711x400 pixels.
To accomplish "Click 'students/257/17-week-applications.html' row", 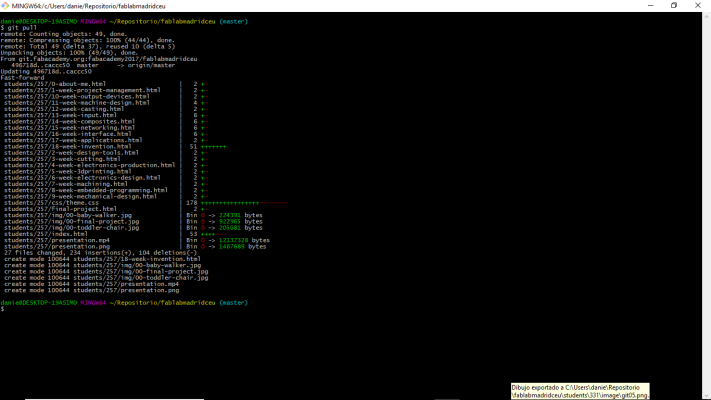I will tap(106, 141).
